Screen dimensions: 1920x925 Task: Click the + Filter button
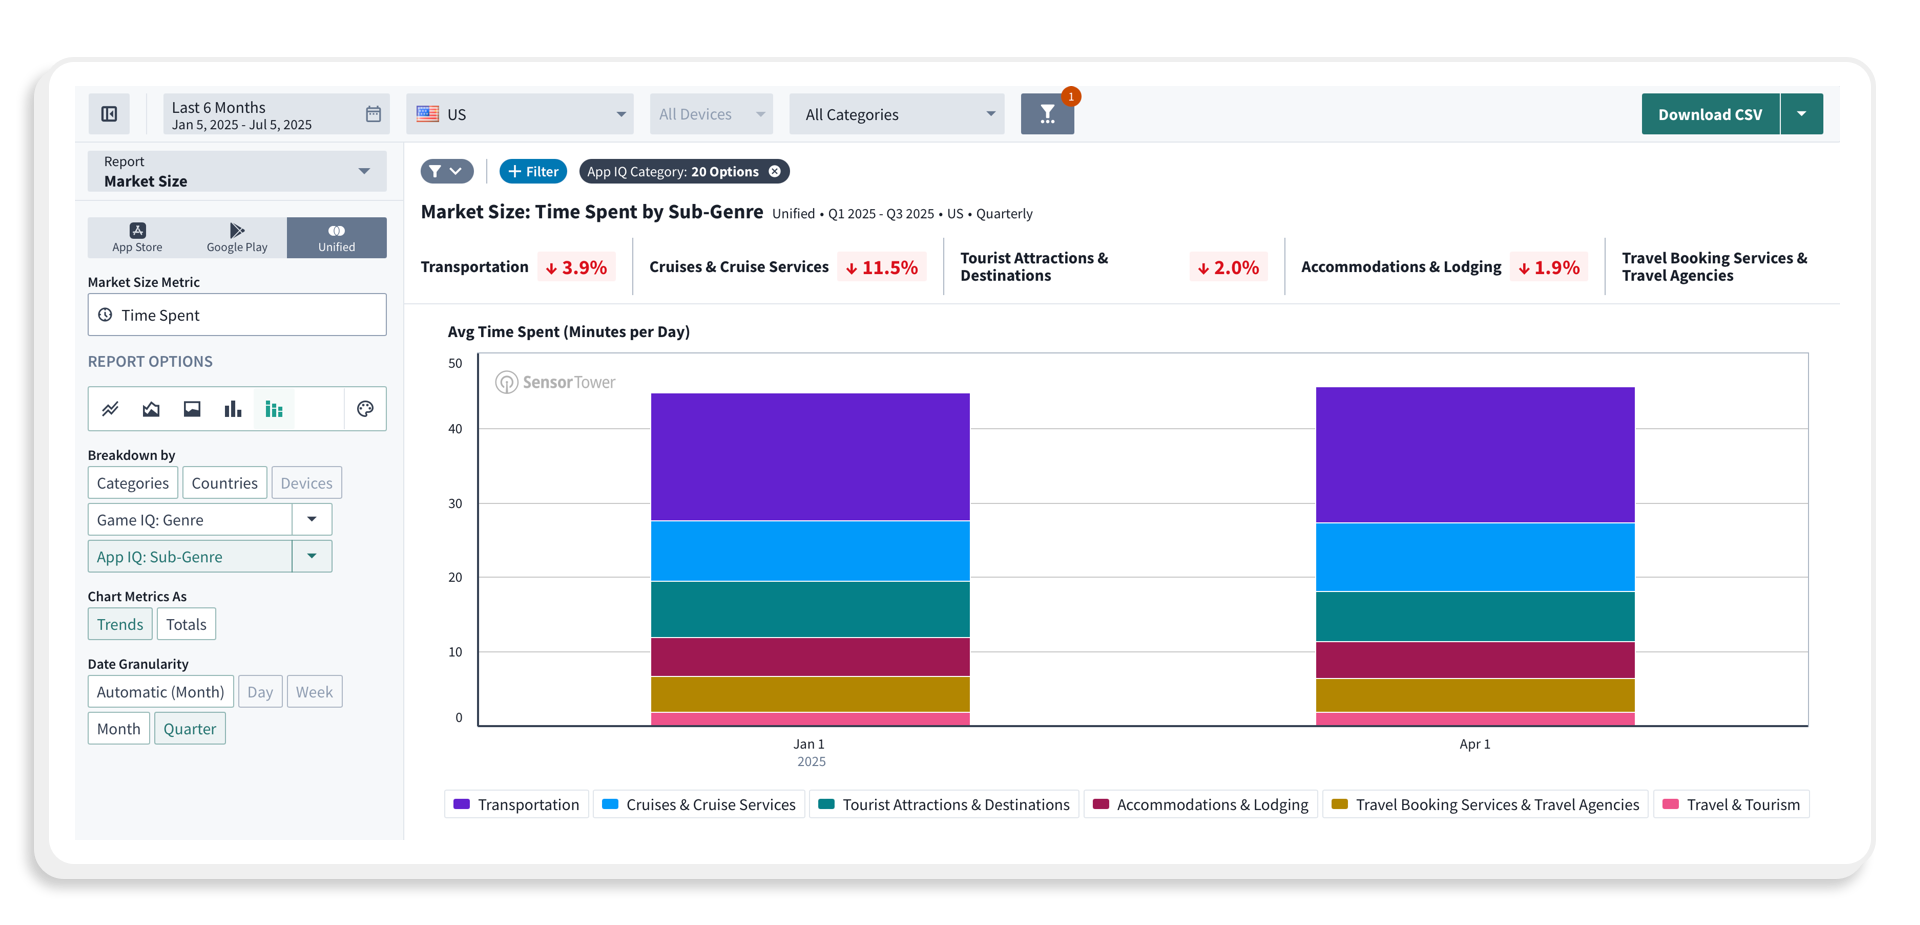pos(533,172)
